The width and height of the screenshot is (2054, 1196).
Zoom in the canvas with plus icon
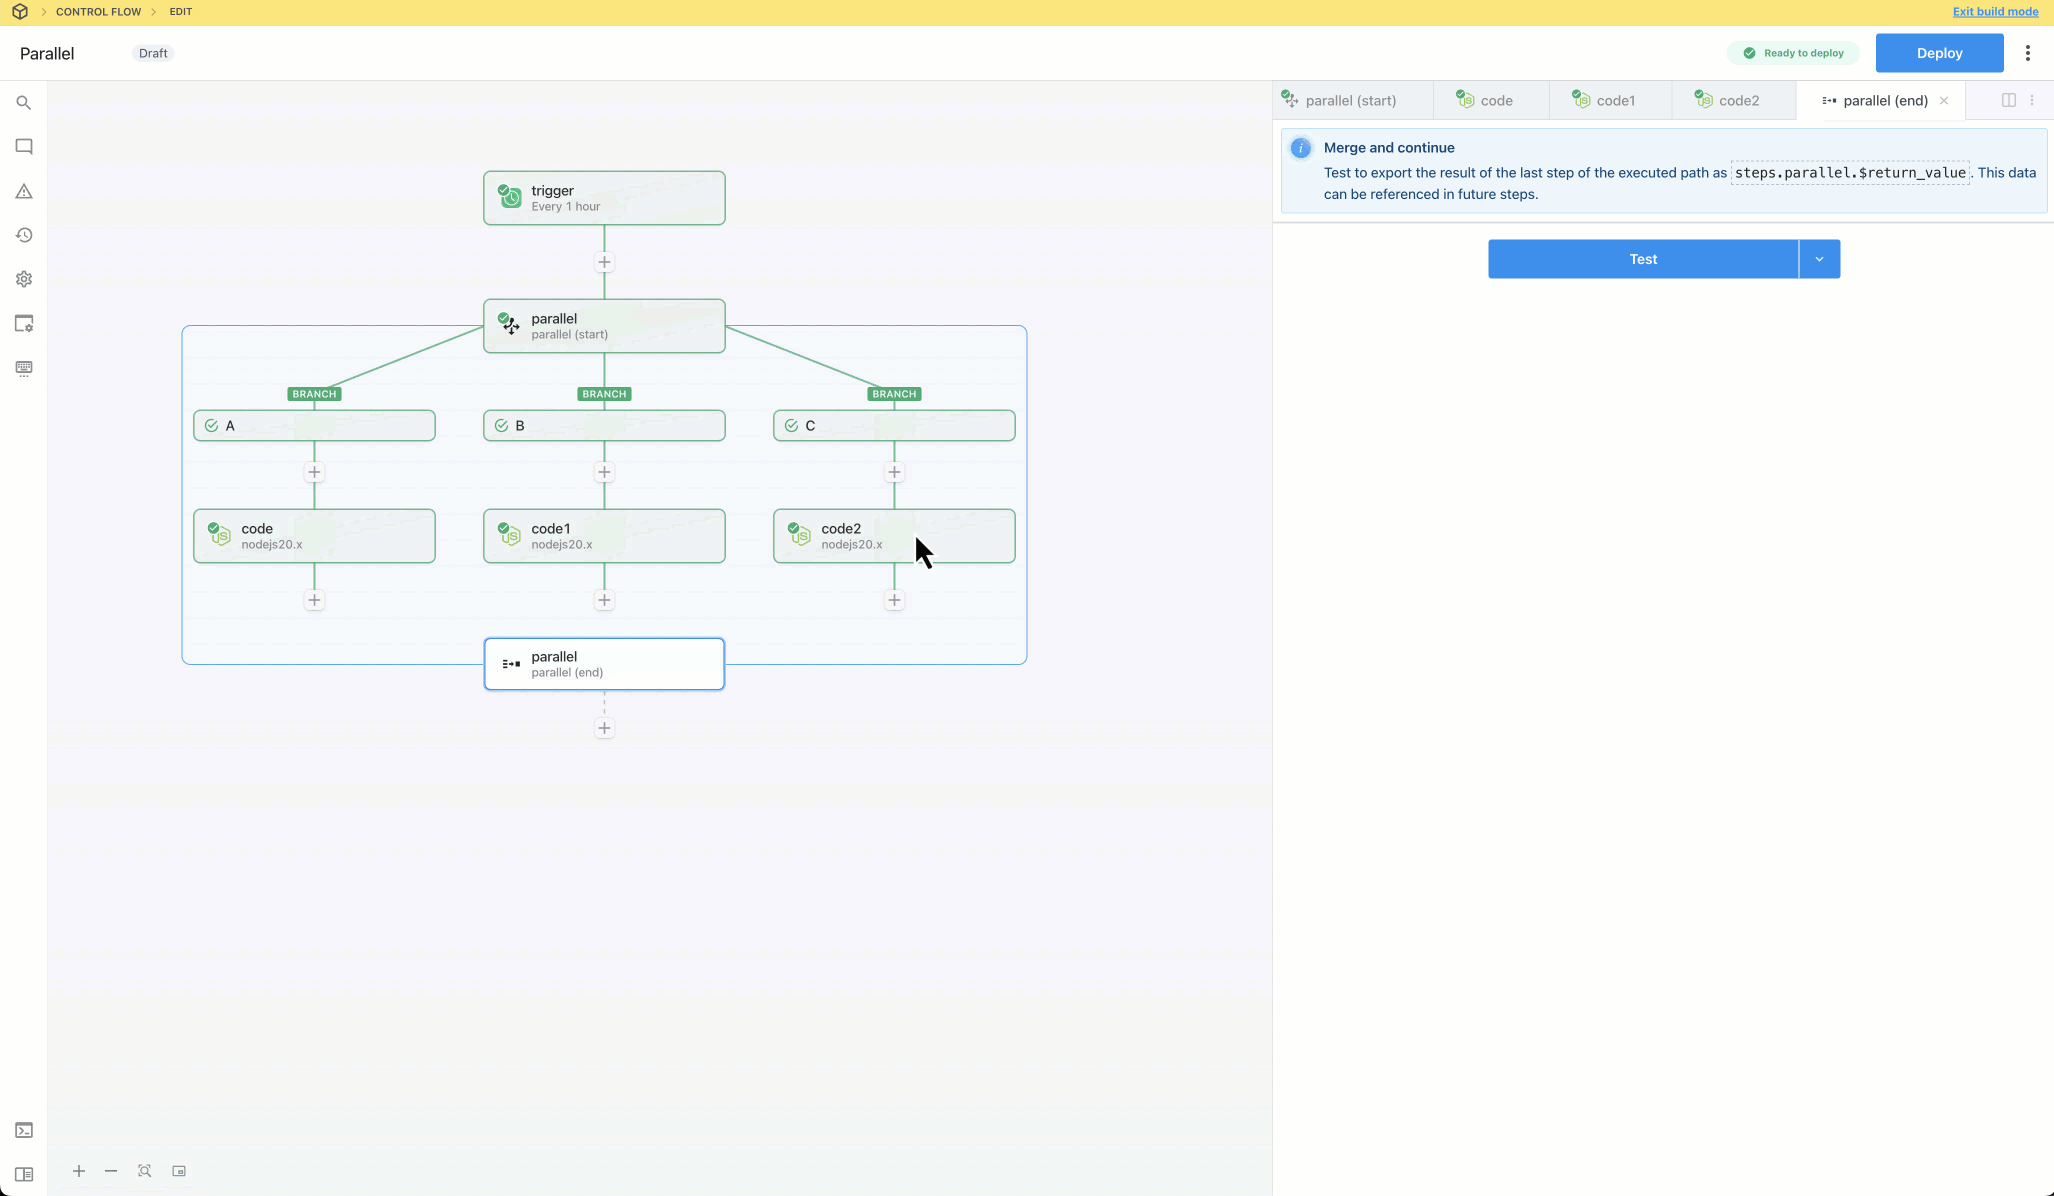[79, 1171]
